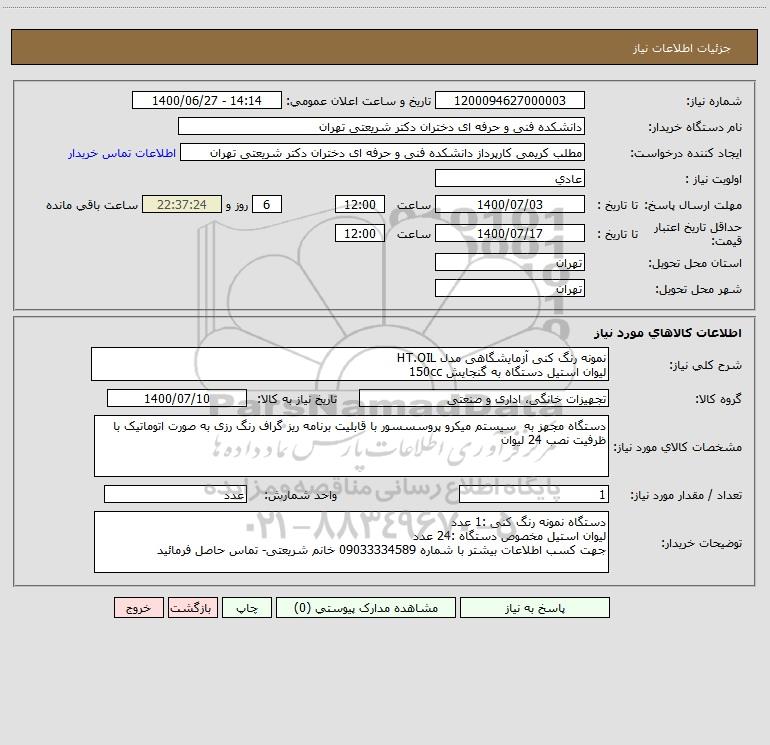This screenshot has width=770, height=745.
Task: Click the استان محل تحویل field تهران
Action: pos(510,262)
